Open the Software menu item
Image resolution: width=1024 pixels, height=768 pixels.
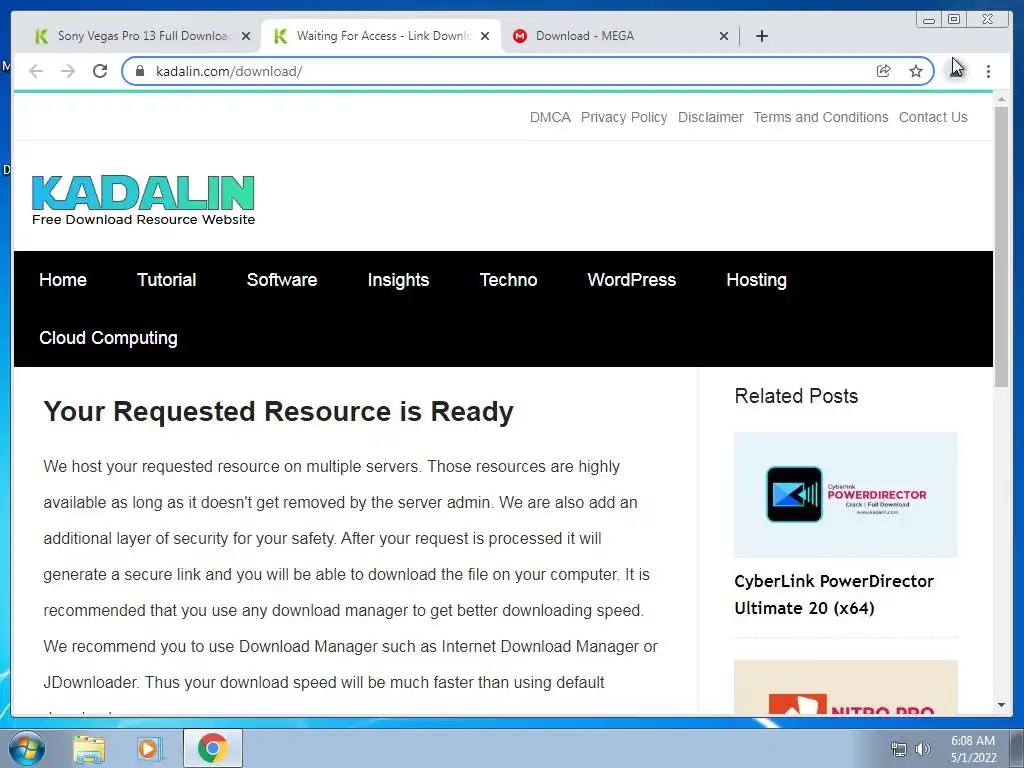click(281, 280)
